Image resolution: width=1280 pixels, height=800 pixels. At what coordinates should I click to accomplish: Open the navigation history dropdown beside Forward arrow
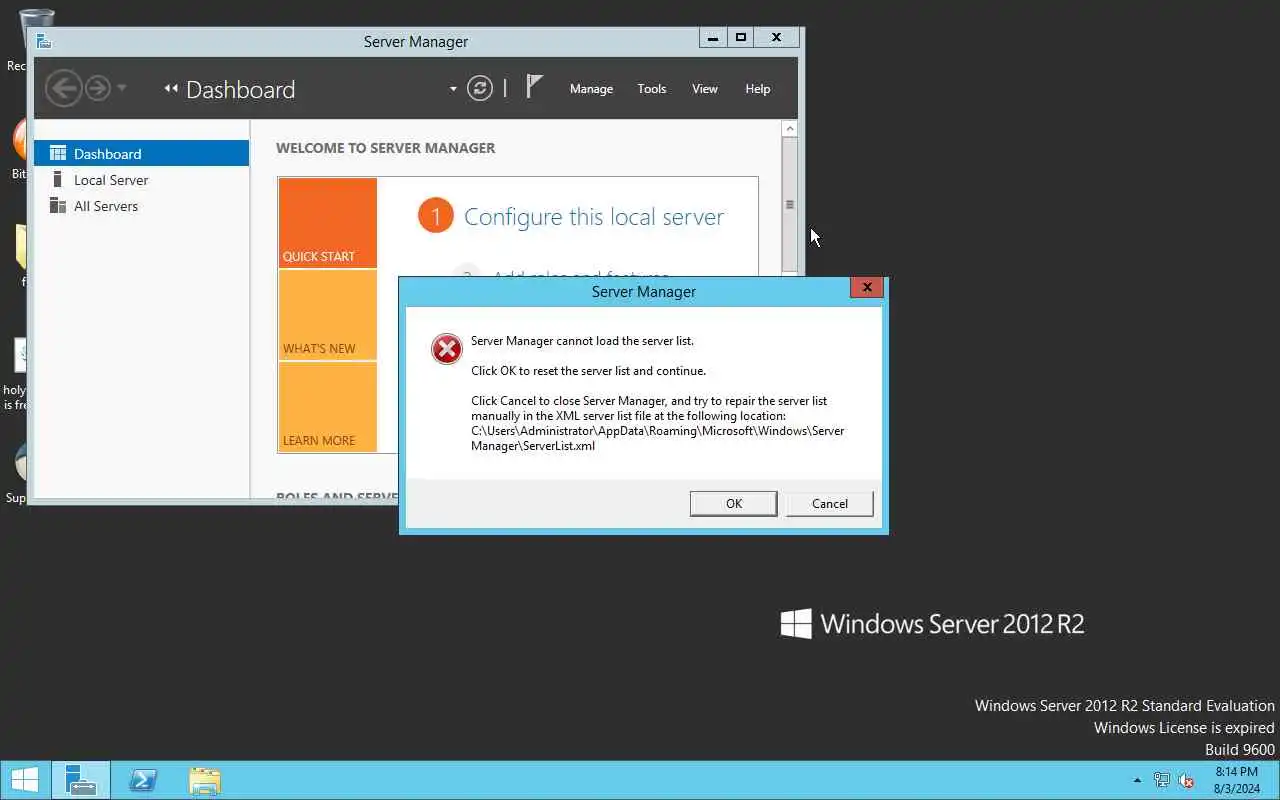pyautogui.click(x=121, y=88)
